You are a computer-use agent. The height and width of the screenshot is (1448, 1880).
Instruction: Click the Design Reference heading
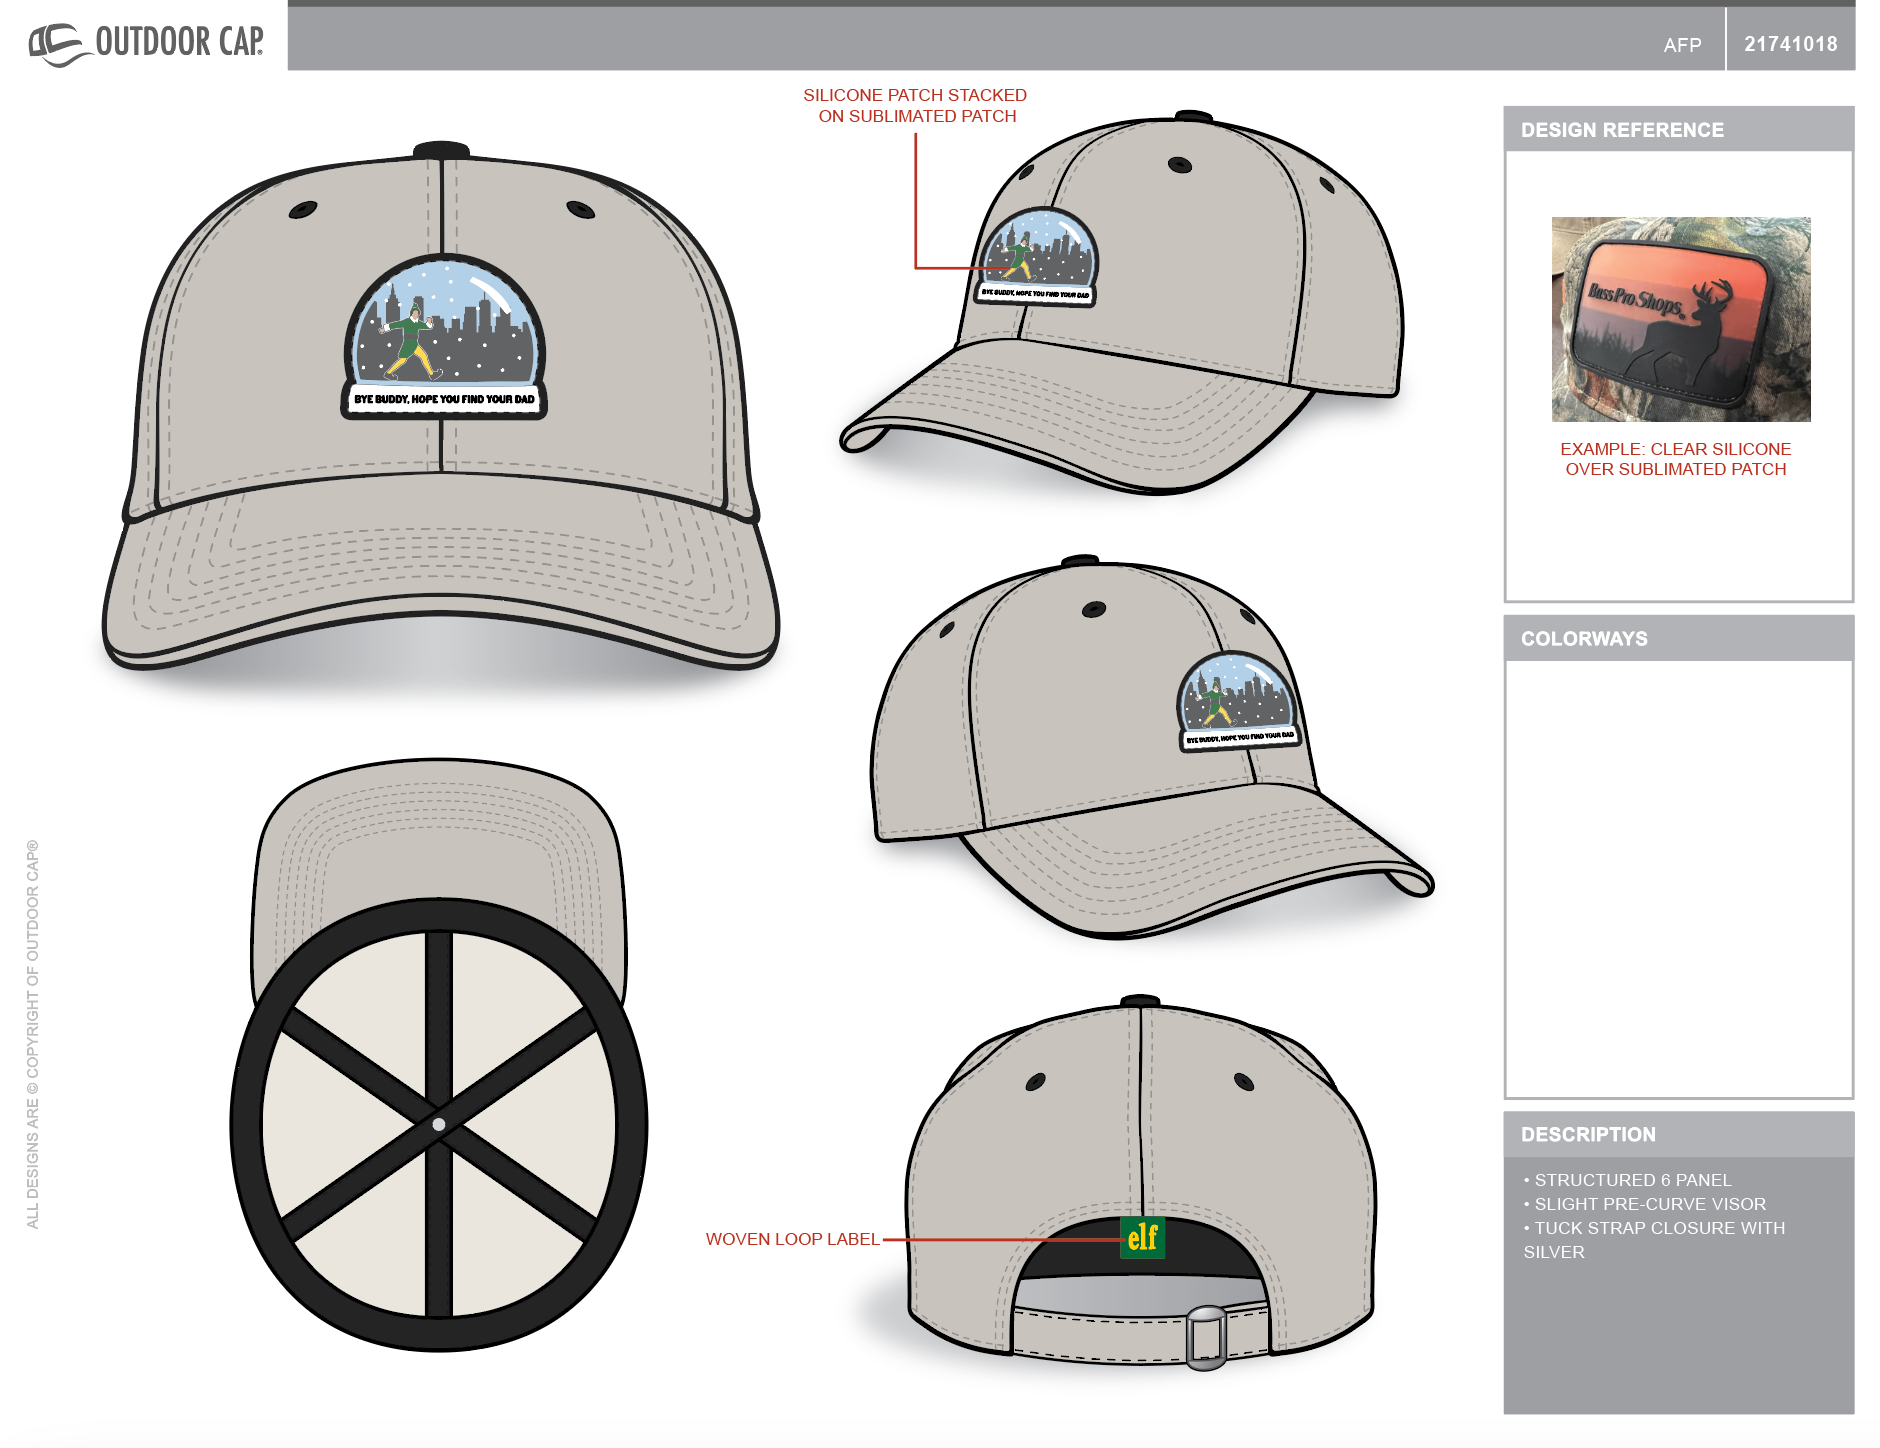pyautogui.click(x=1622, y=130)
